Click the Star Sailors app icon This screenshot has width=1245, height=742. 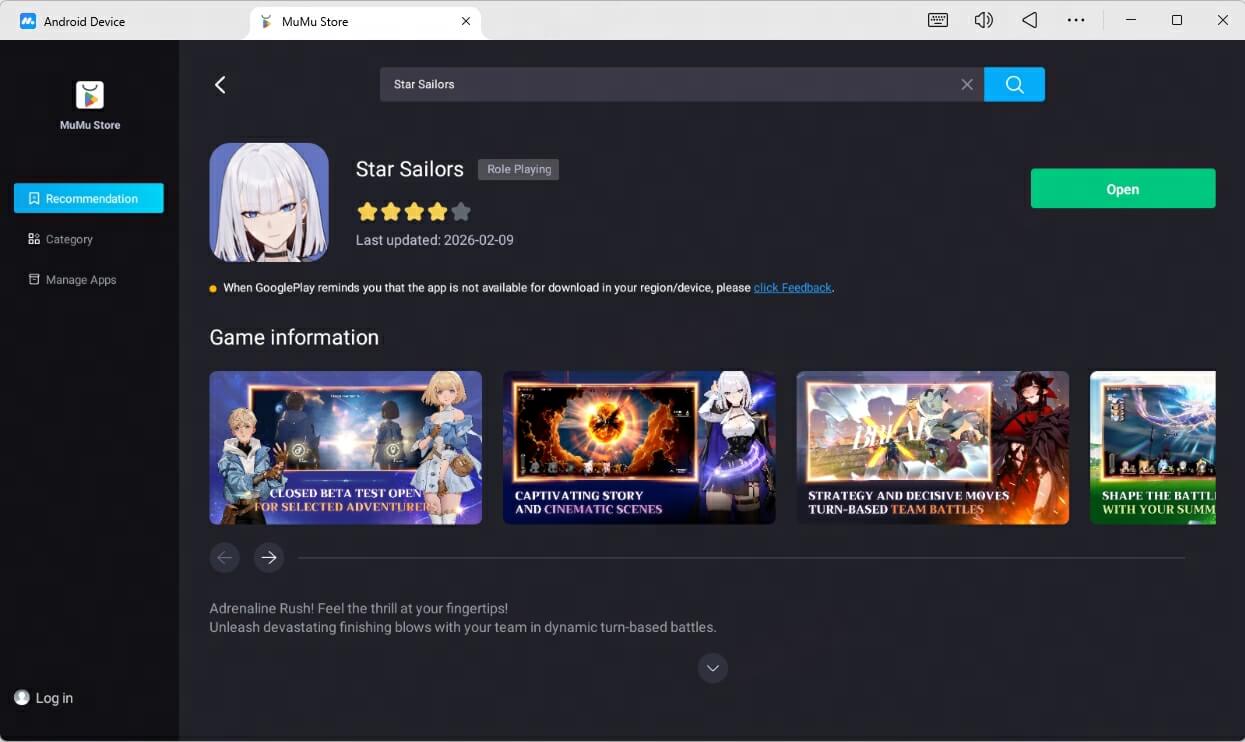coord(269,202)
